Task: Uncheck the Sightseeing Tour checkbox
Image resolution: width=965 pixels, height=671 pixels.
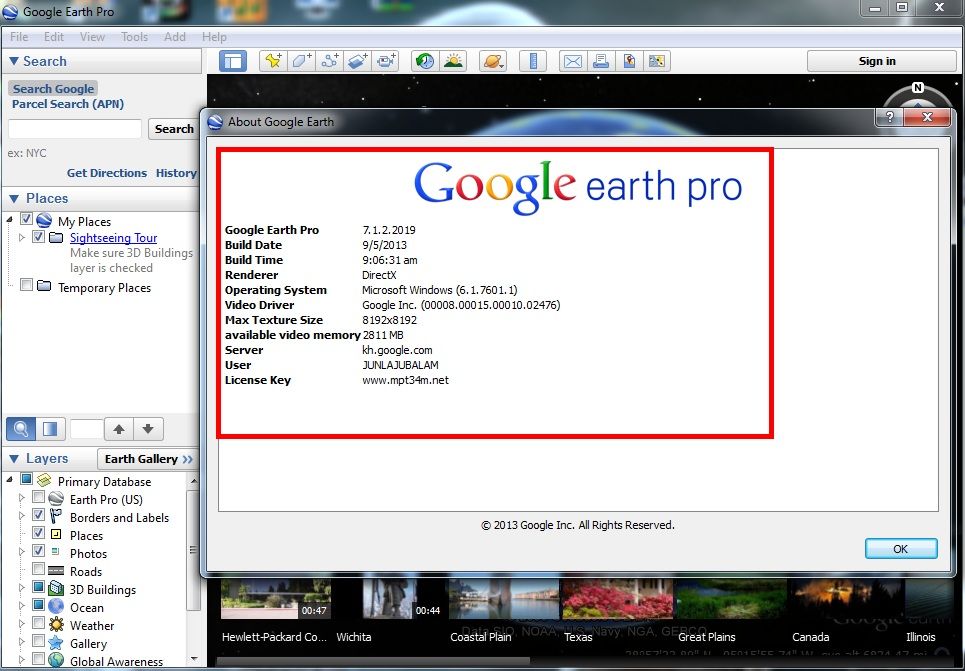Action: click(x=38, y=237)
